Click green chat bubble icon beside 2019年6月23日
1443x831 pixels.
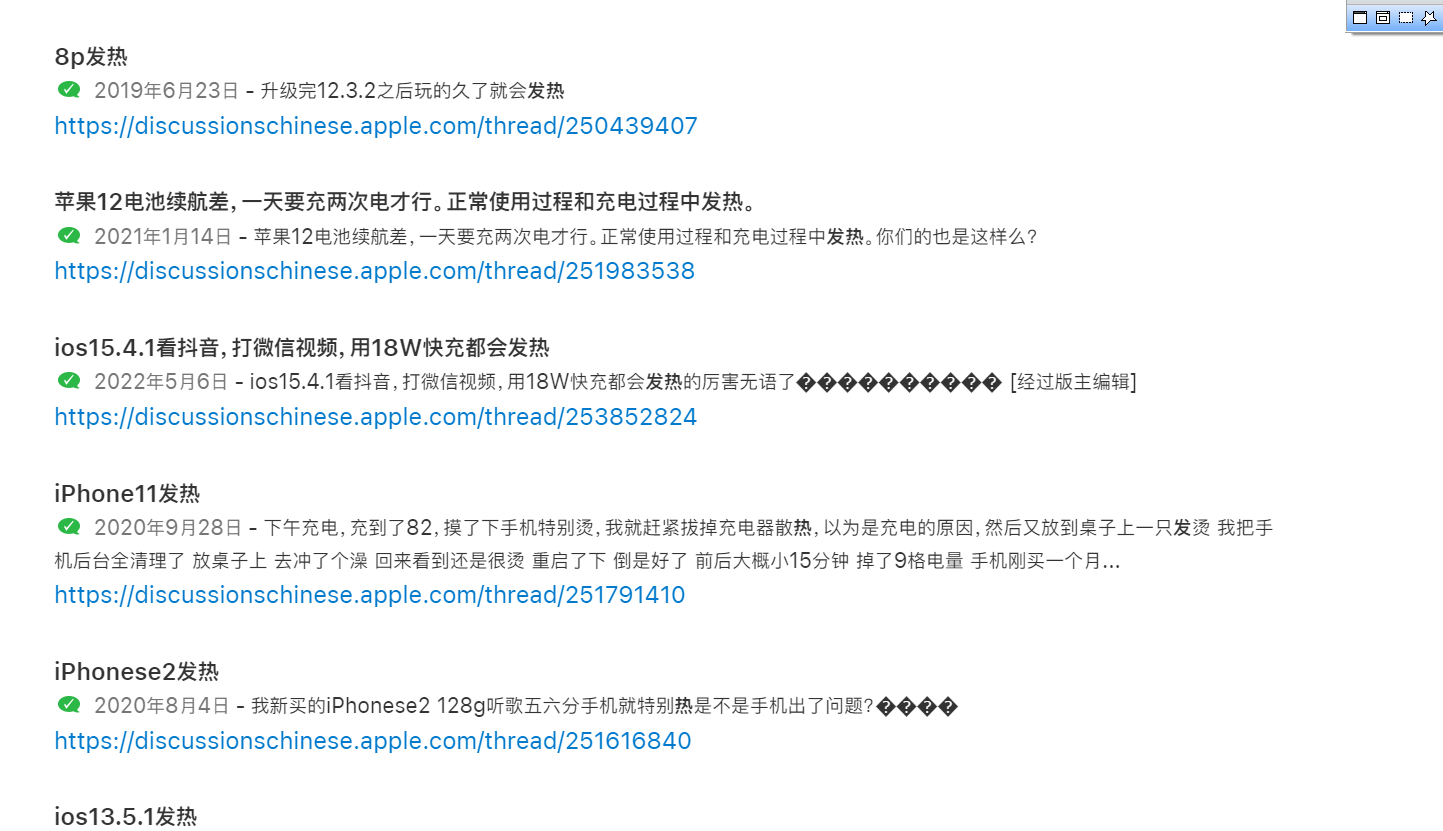point(69,90)
